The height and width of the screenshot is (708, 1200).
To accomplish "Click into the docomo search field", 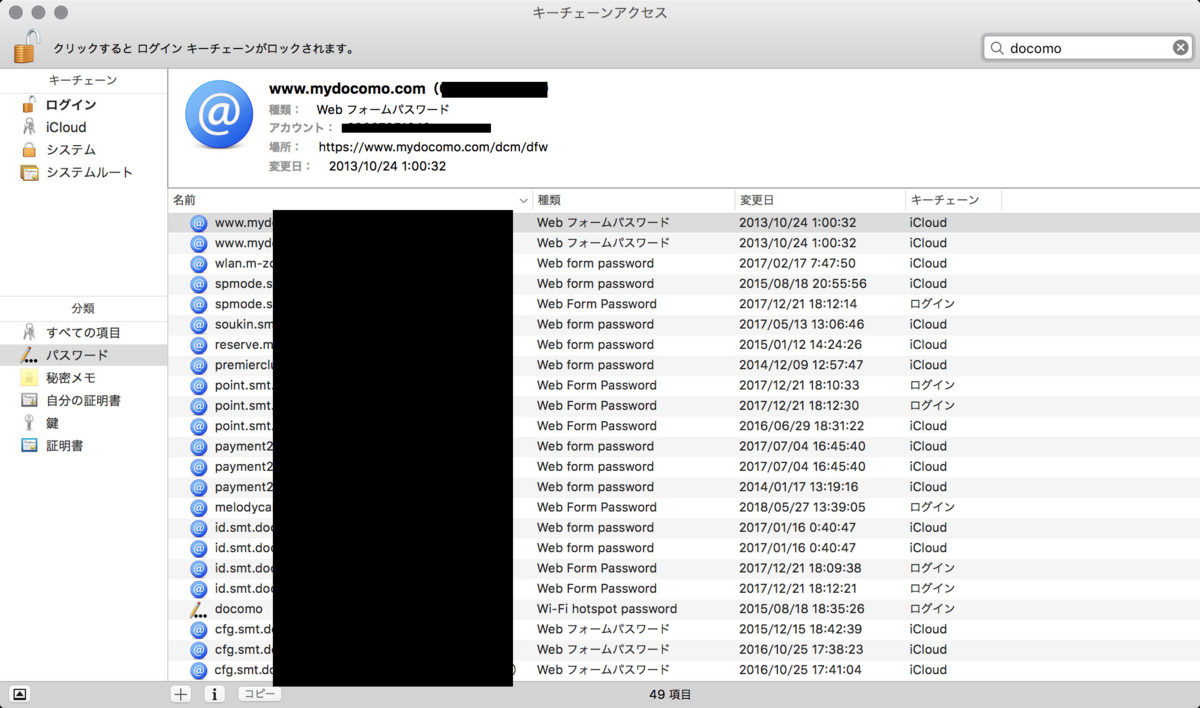I will coord(1089,47).
